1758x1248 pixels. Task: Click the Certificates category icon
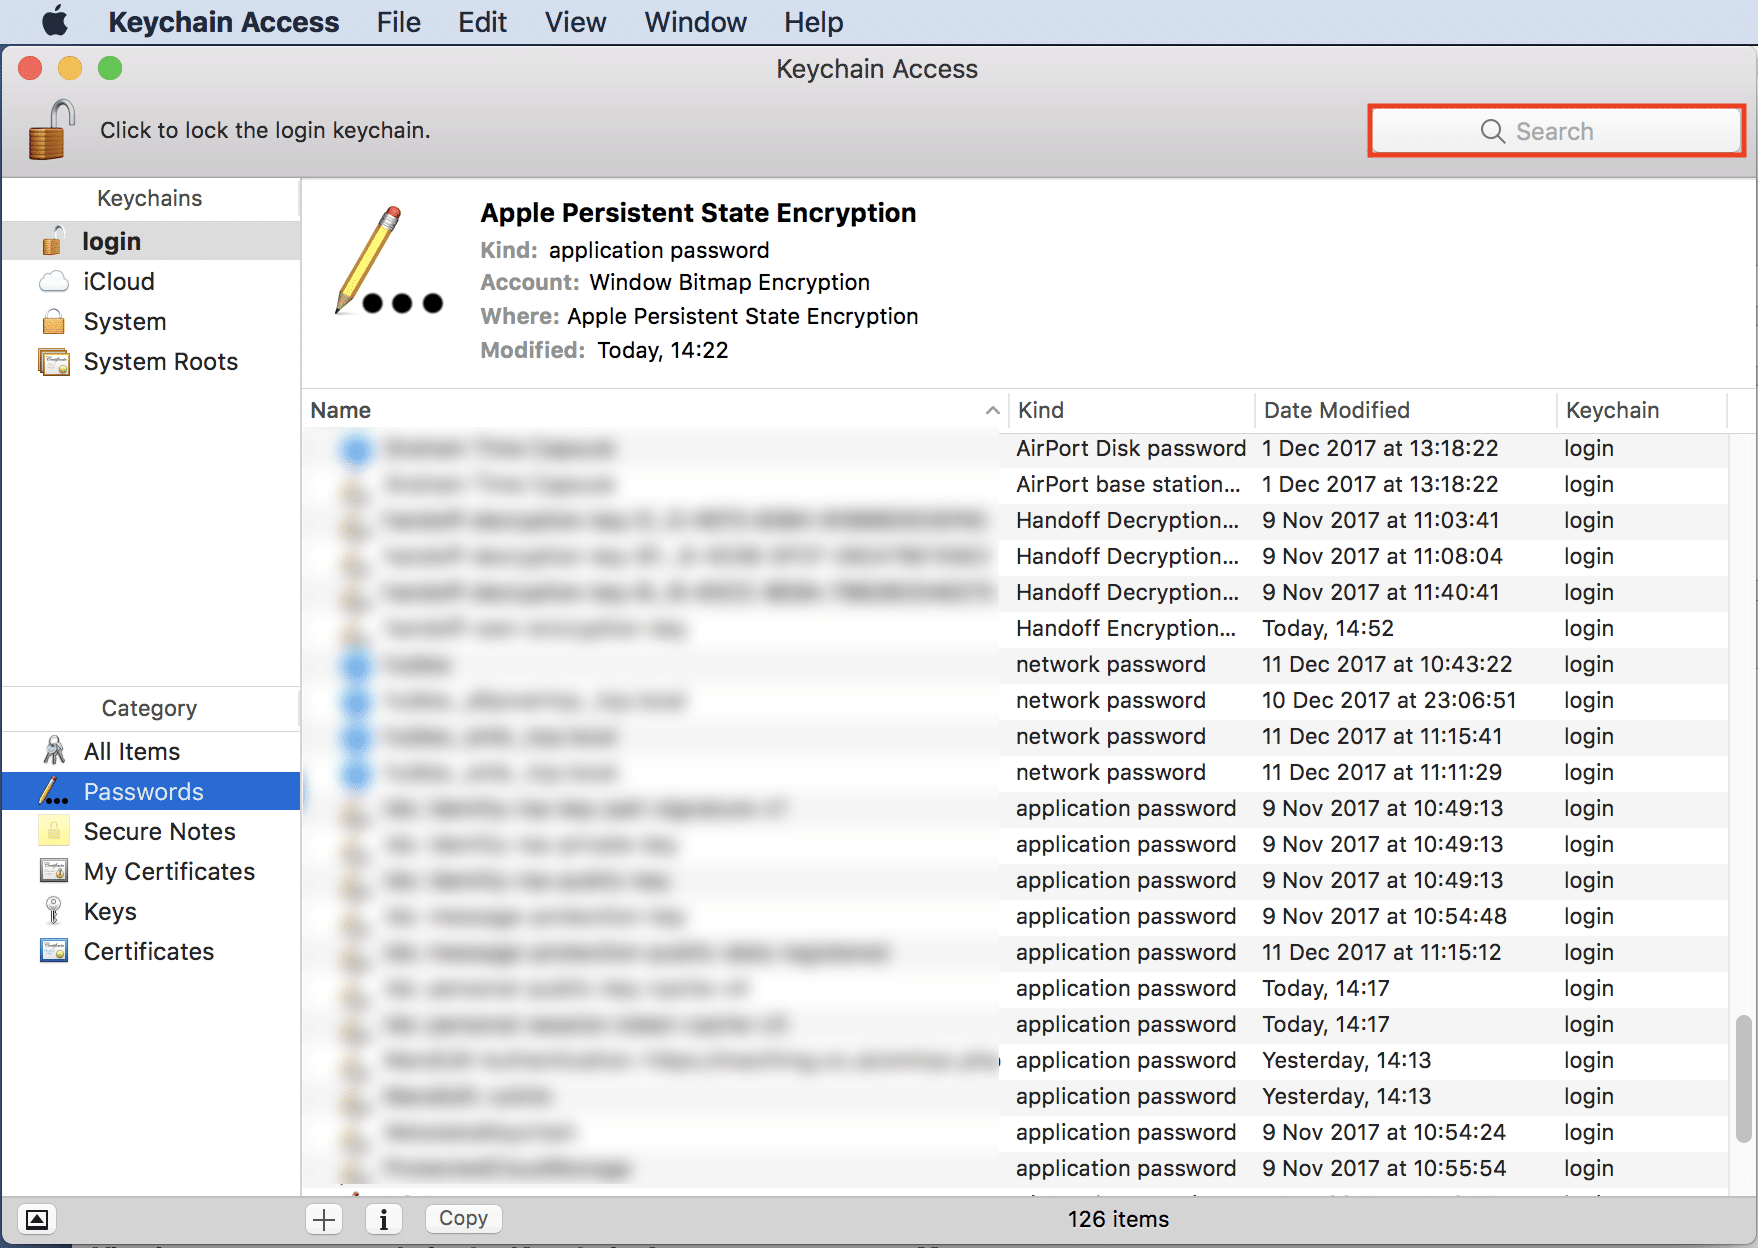coord(54,951)
